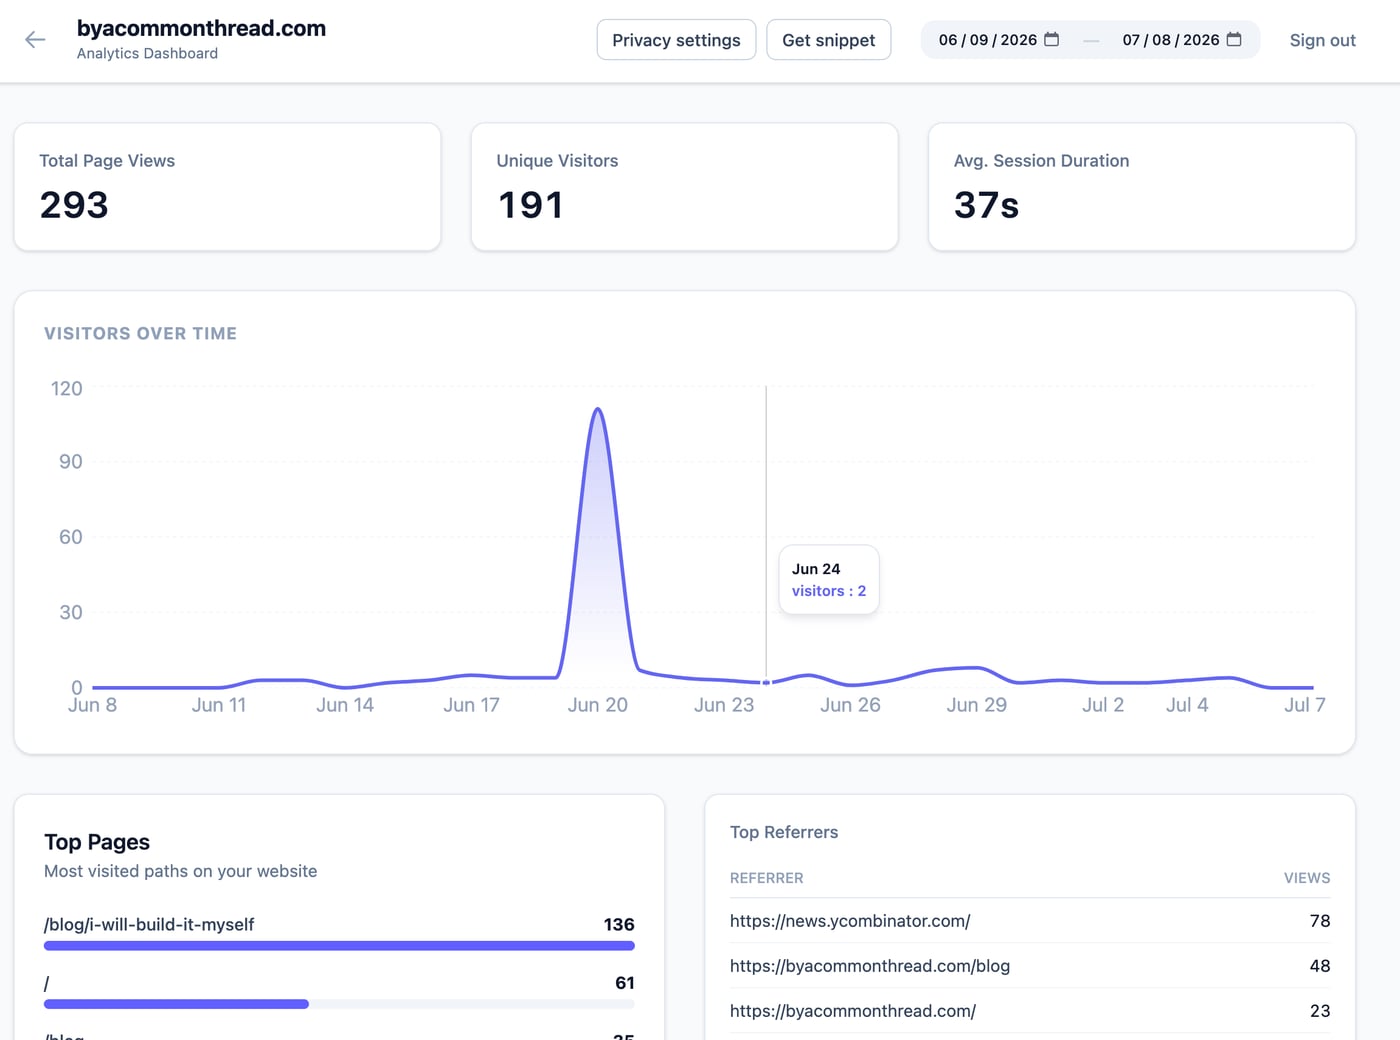Click the Top Pages heading
The height and width of the screenshot is (1040, 1400).
[x=97, y=842]
